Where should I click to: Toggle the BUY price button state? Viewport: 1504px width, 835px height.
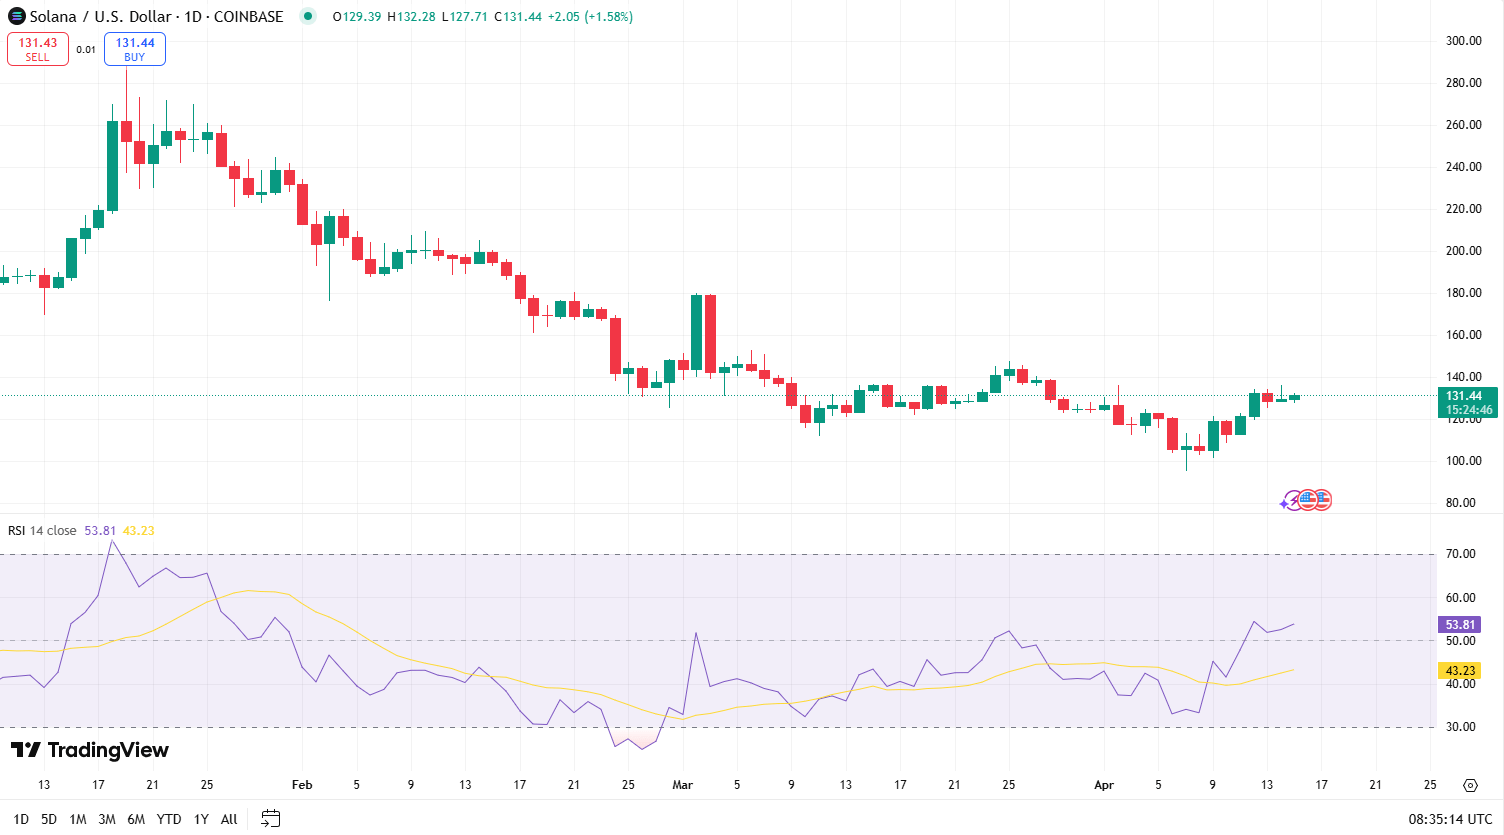click(134, 48)
